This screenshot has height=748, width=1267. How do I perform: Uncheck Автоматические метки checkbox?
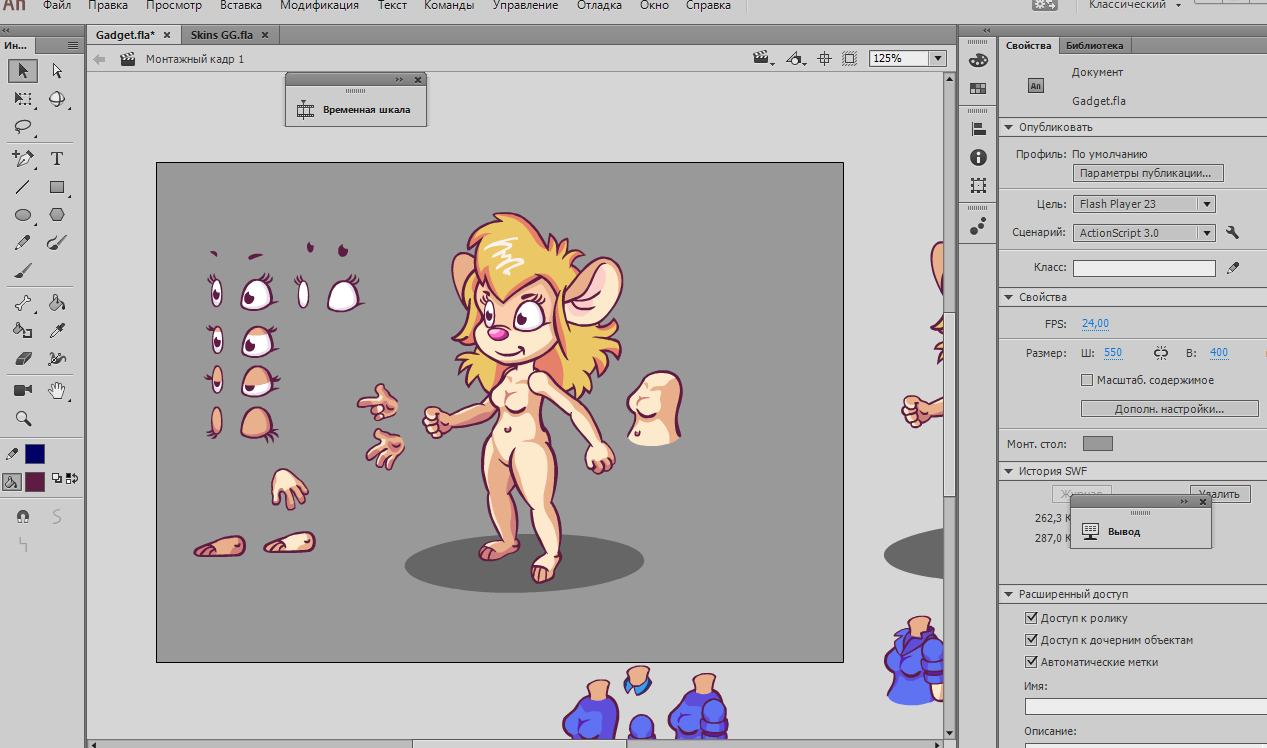(1032, 662)
